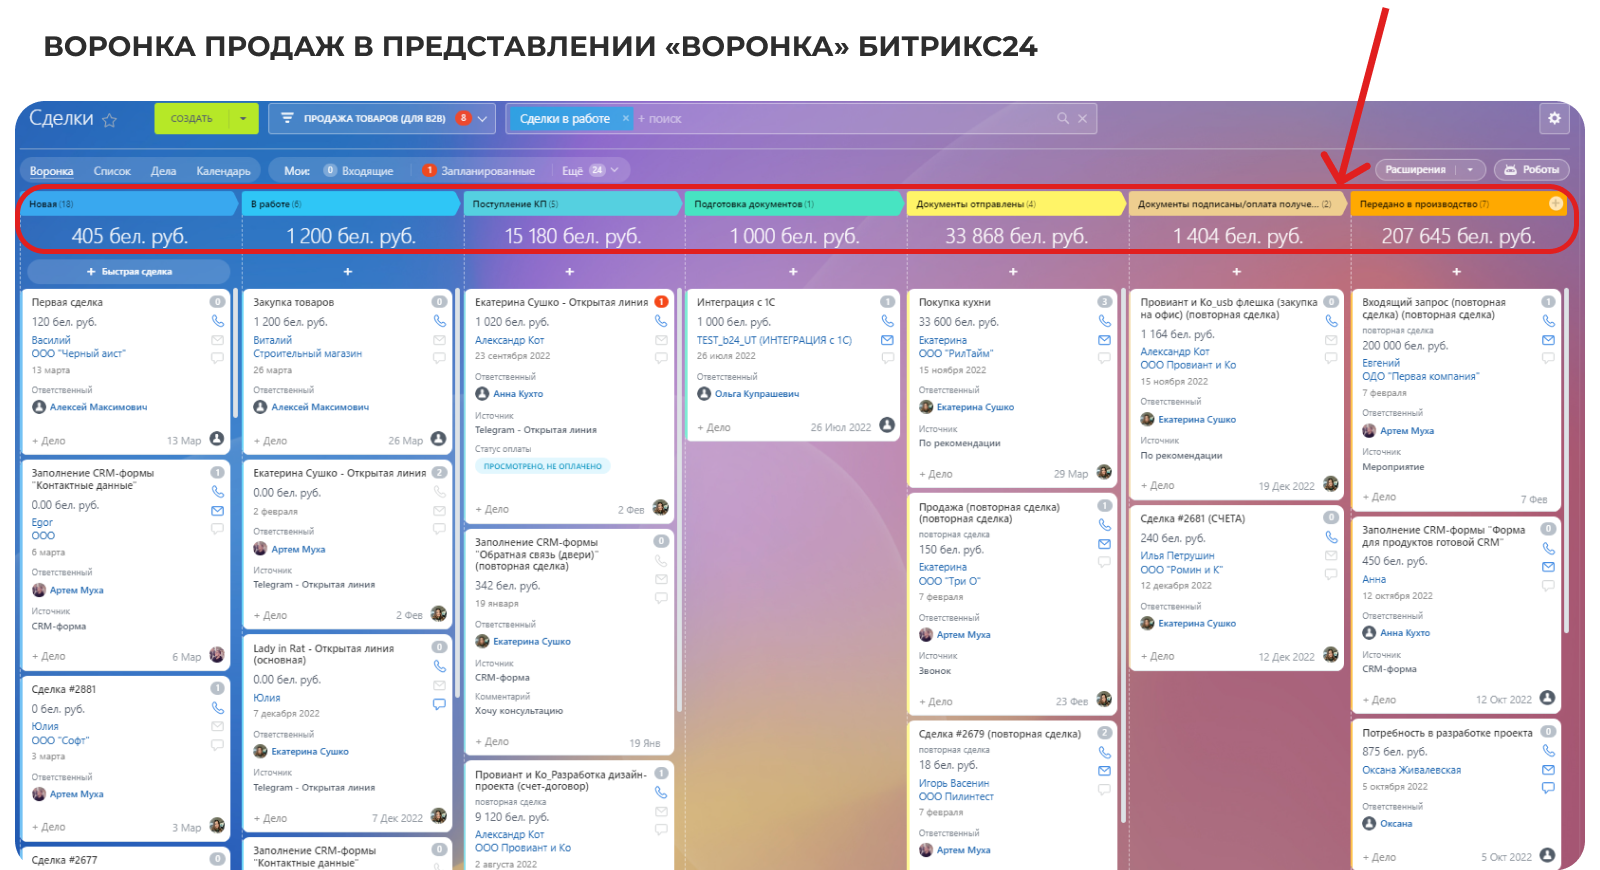Open 'TEST_b24_UT (ИНТЕГРАЦИЯ с 1С)' company link
The width and height of the screenshot is (1600, 870).
(774, 341)
